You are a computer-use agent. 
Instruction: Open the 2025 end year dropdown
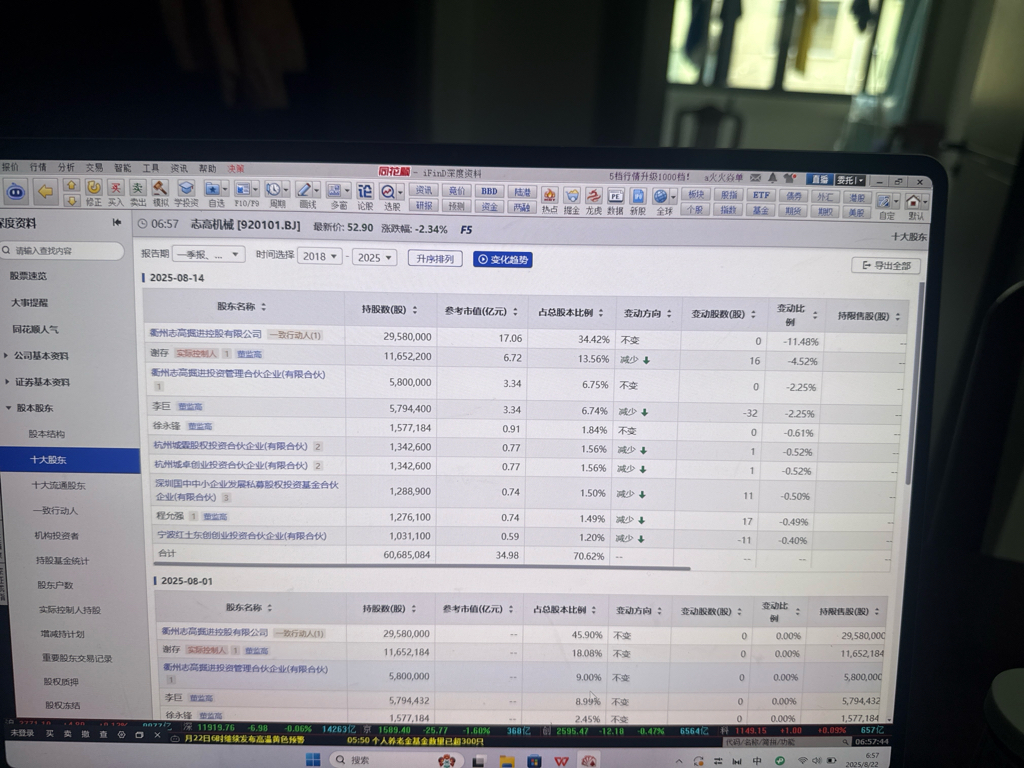(x=375, y=257)
